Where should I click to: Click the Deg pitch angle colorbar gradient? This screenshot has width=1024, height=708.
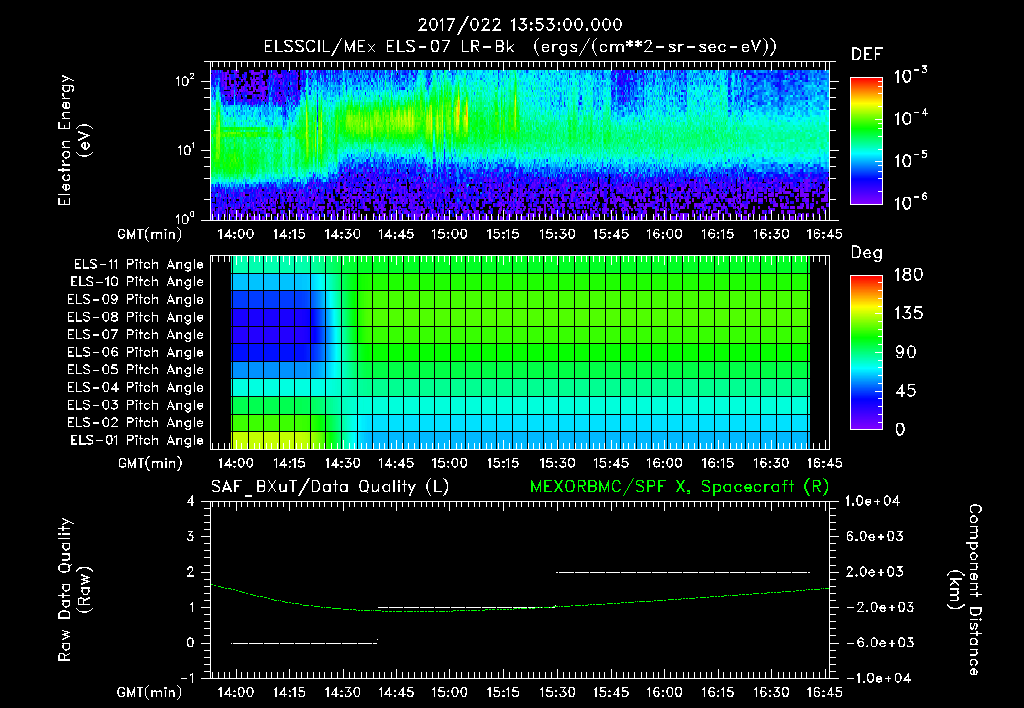point(866,352)
